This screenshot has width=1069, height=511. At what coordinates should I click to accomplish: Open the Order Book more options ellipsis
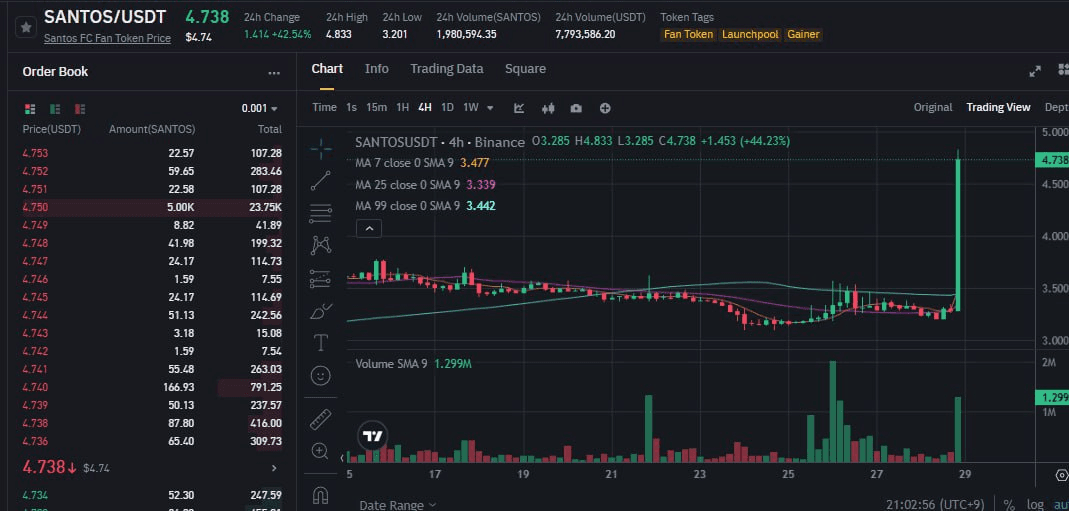274,72
